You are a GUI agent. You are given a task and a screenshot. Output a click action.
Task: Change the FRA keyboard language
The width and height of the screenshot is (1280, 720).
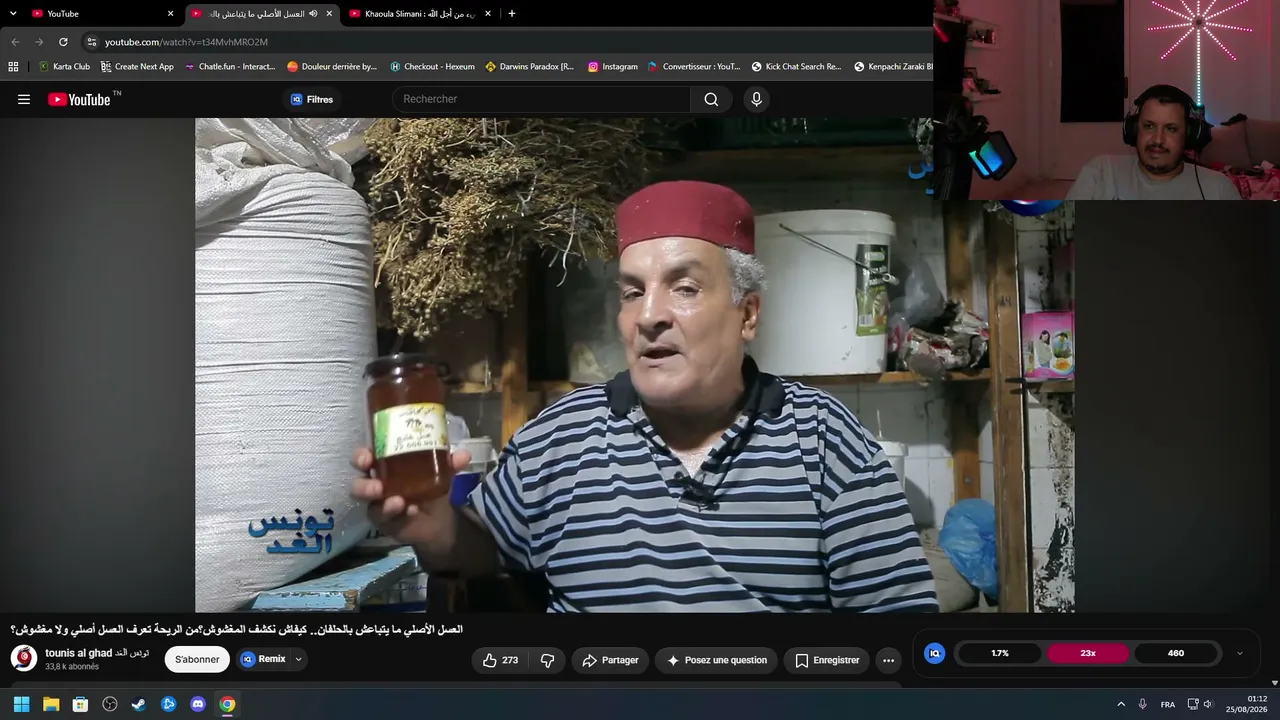1167,704
